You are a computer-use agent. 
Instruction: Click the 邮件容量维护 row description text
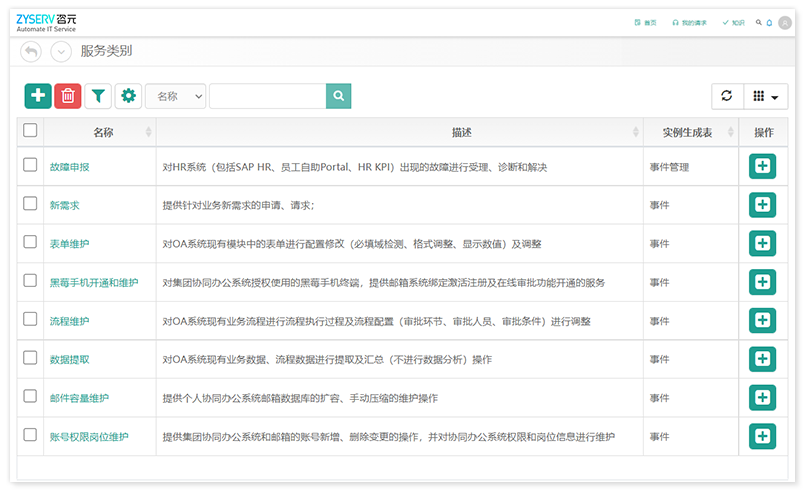click(300, 398)
